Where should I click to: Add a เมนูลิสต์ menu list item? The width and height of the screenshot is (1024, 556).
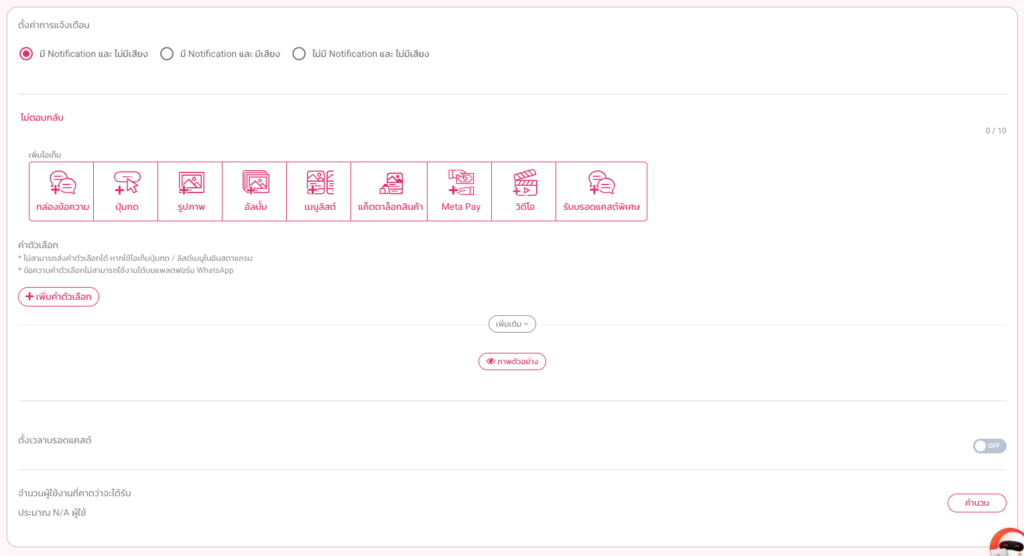(319, 191)
